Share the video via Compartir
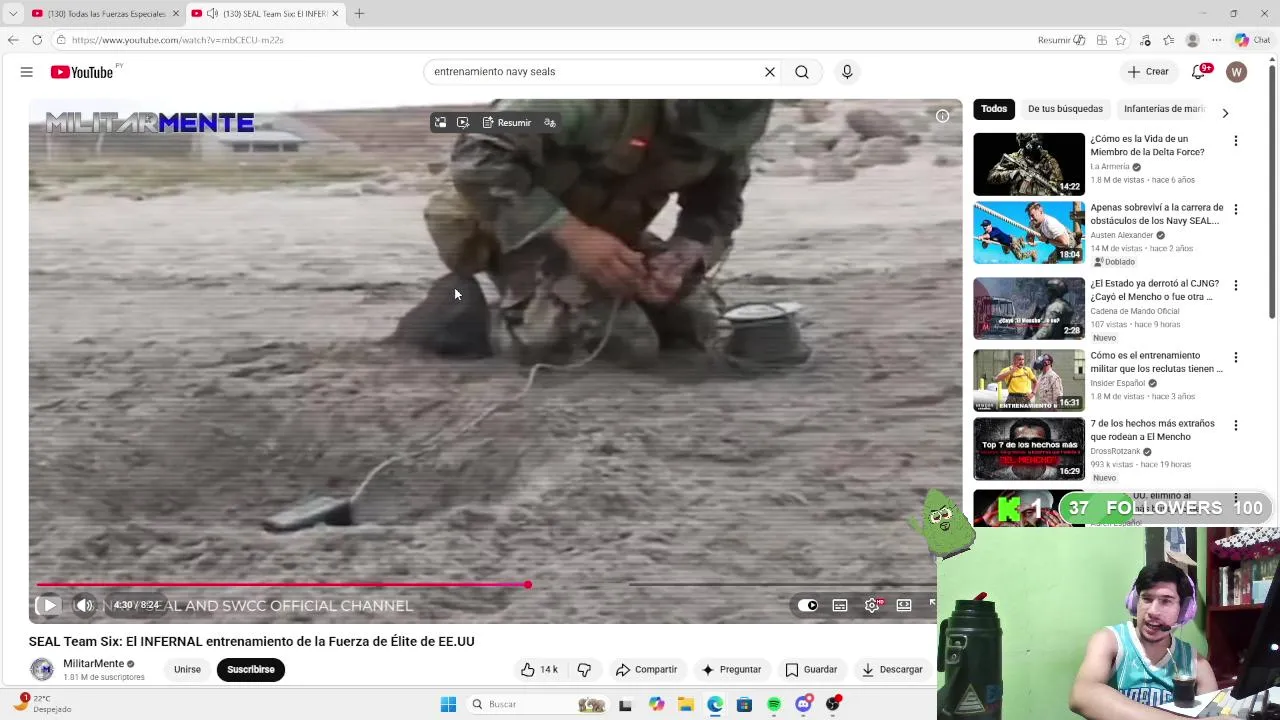Viewport: 1280px width, 720px height. tap(646, 670)
